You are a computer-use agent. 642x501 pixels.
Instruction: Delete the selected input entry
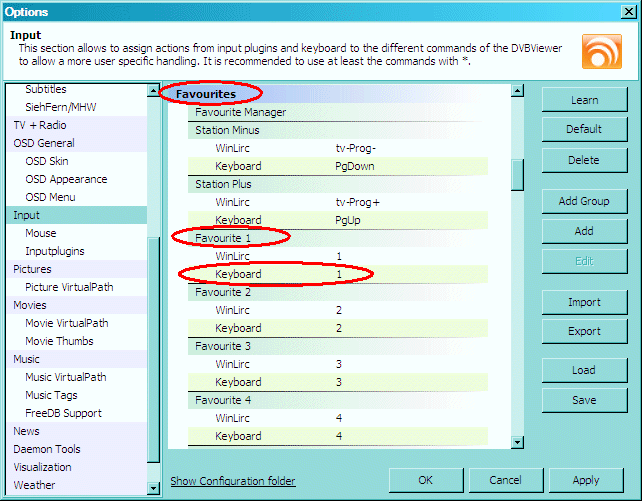584,160
